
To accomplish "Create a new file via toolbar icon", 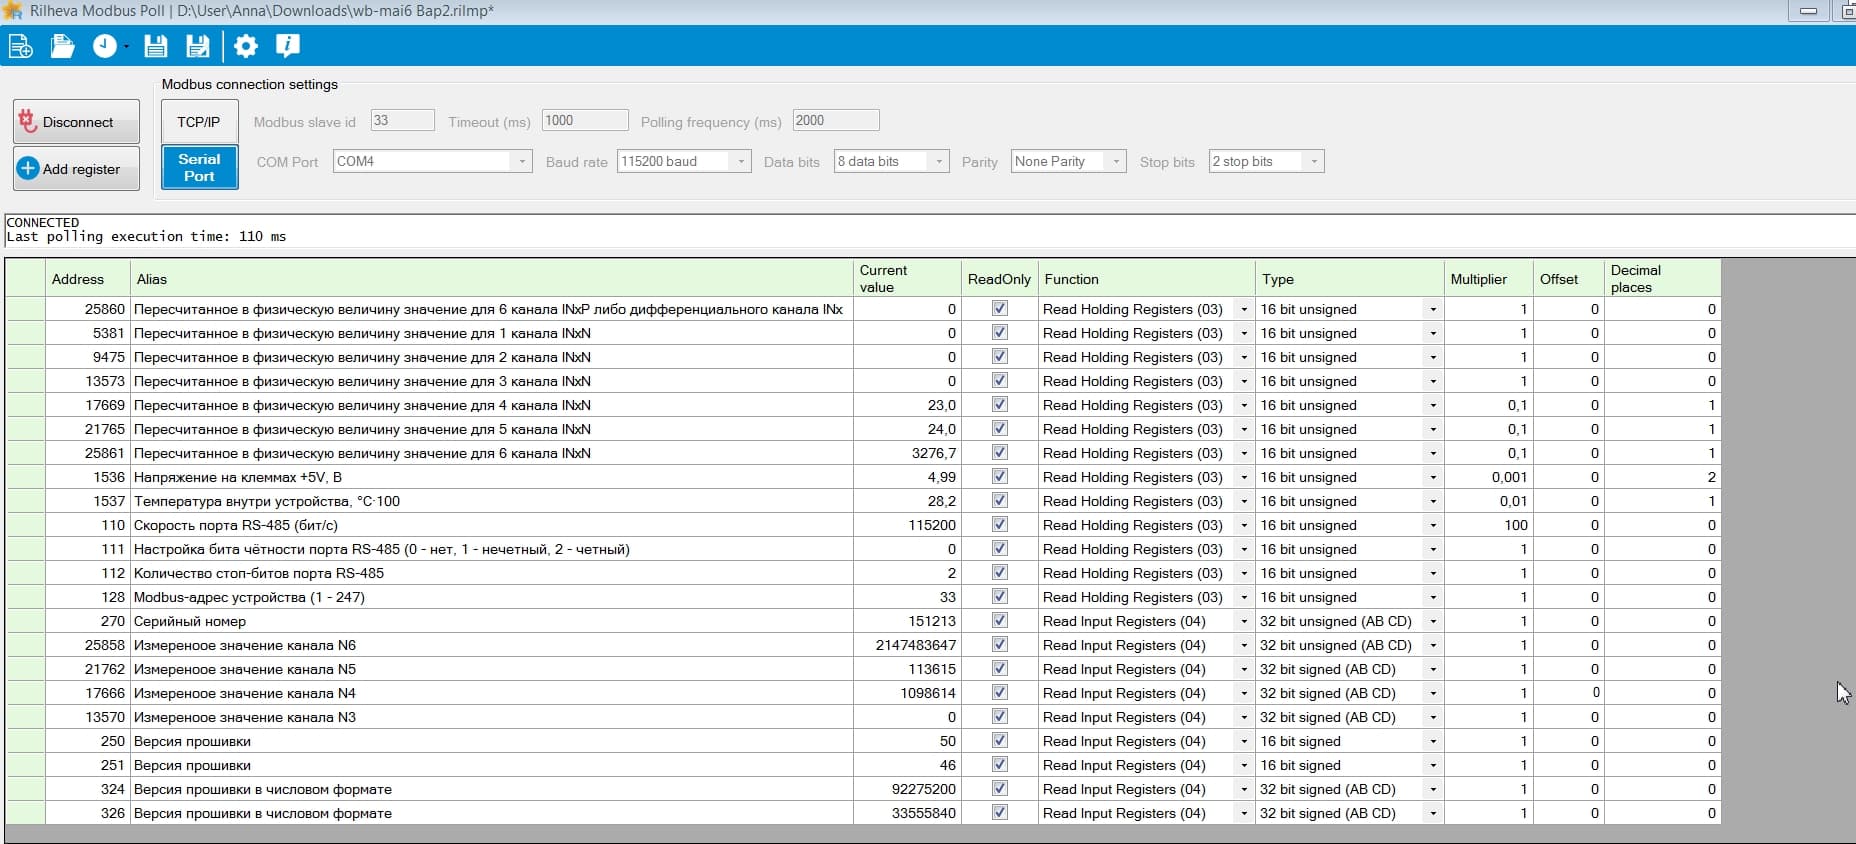I will tap(20, 46).
